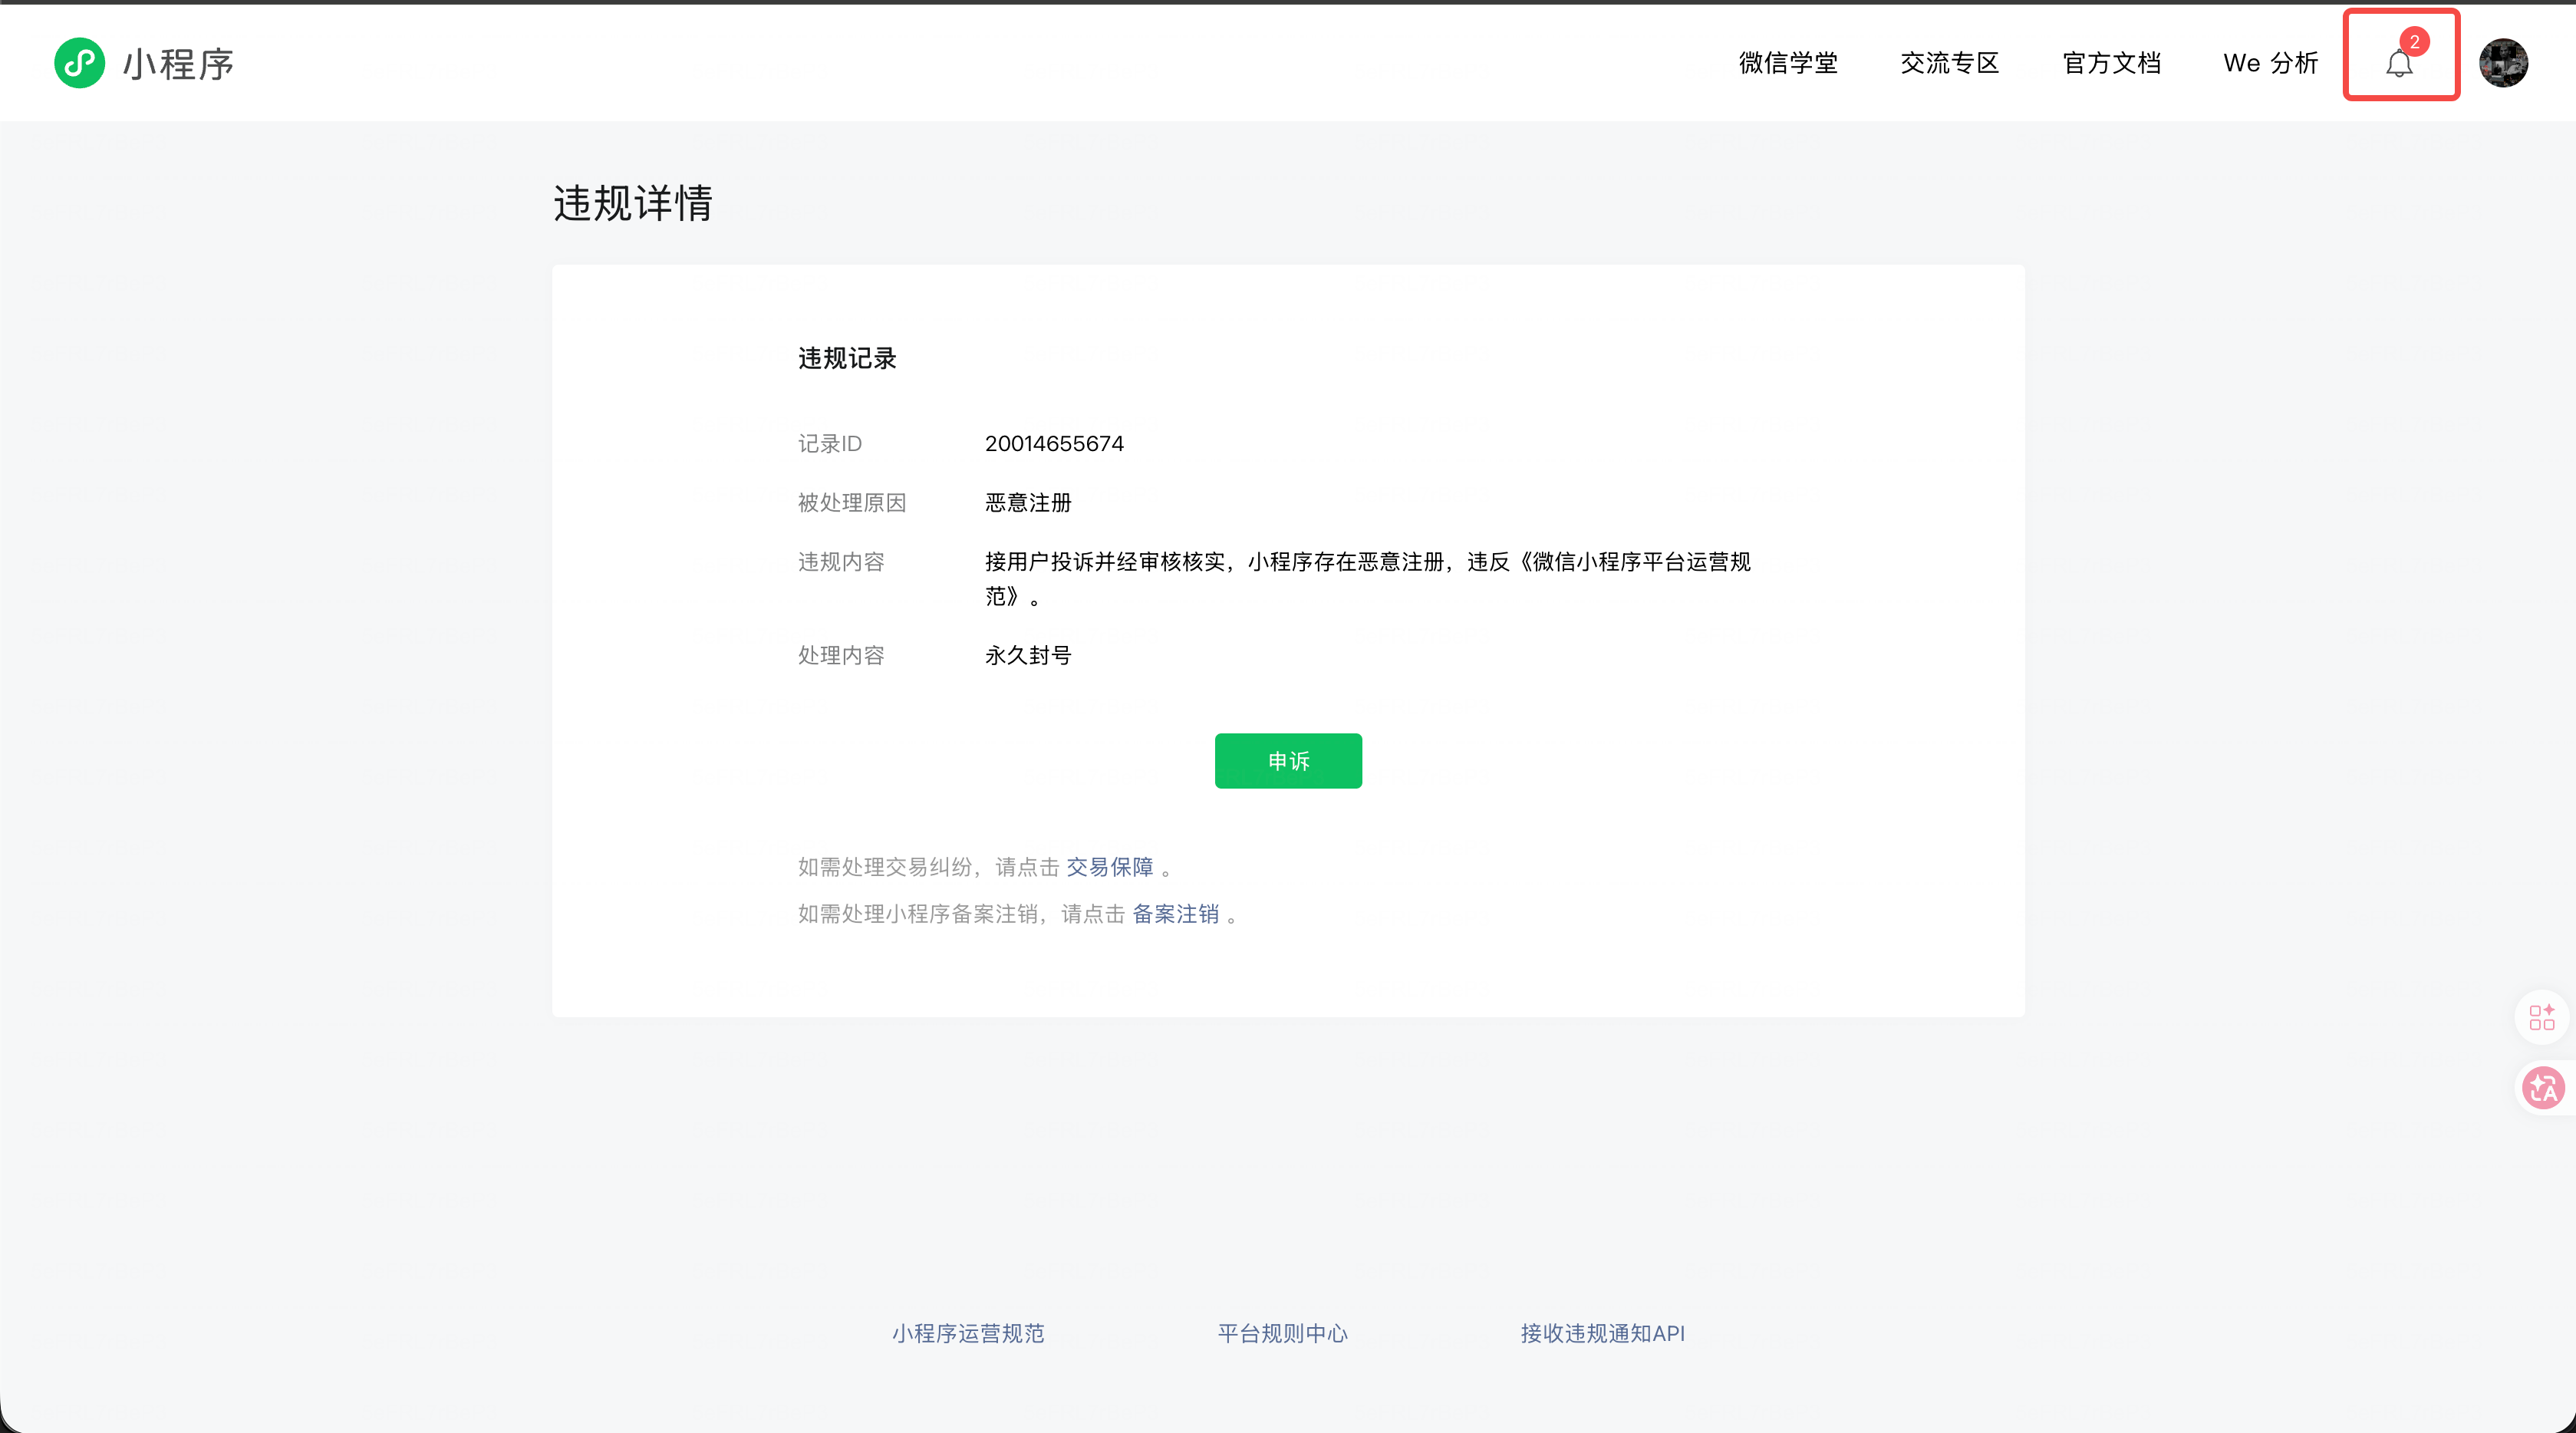Open the 平台规则中心 footer link
This screenshot has height=1433, width=2576.
[x=1282, y=1333]
